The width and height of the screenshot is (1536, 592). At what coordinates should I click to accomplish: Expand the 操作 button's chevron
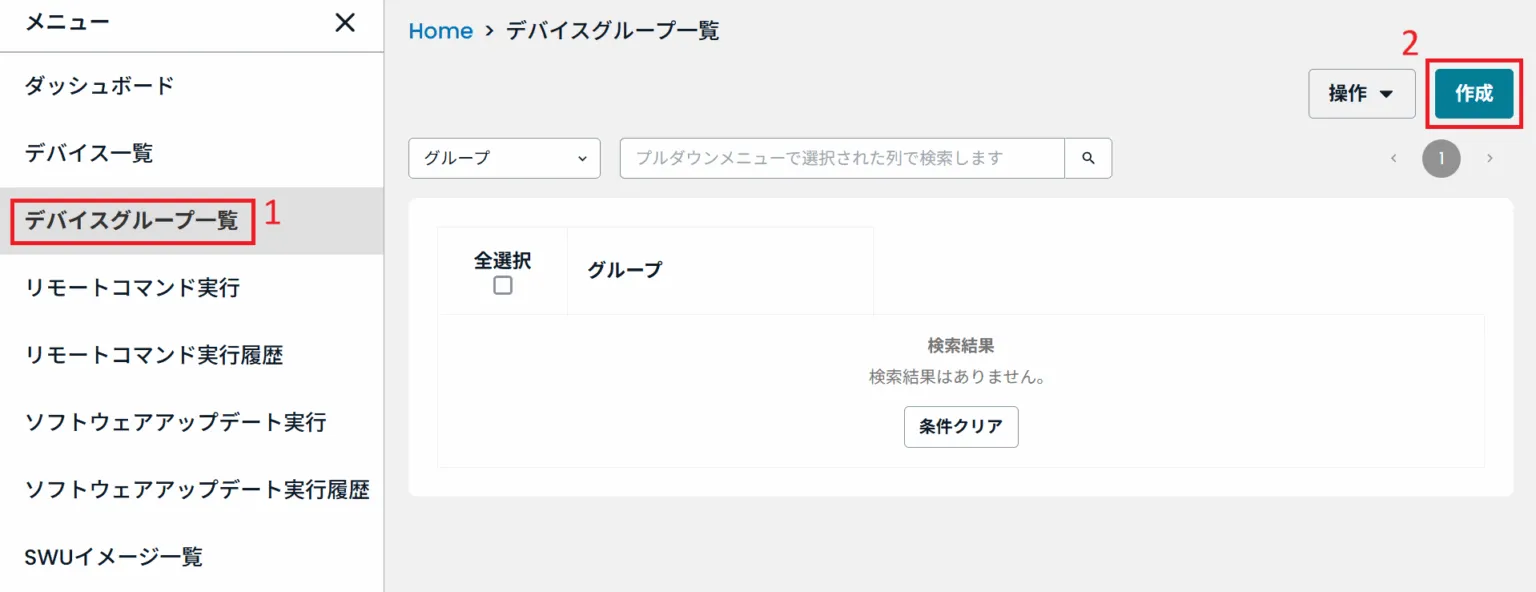(x=1388, y=93)
